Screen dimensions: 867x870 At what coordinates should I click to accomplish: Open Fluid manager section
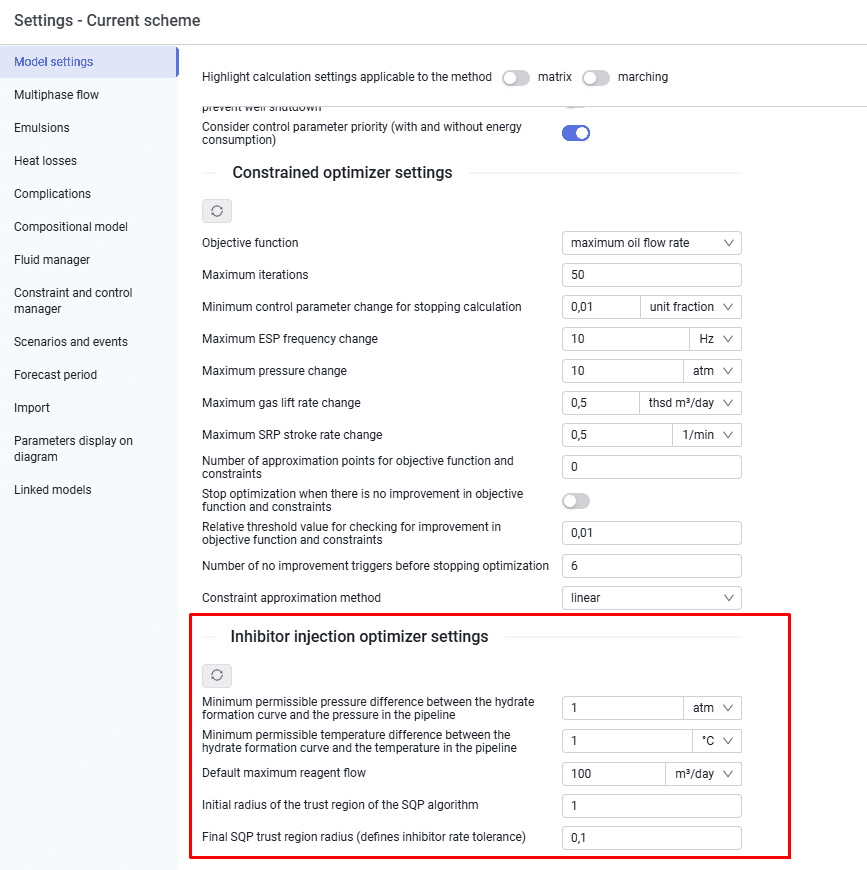click(89, 260)
